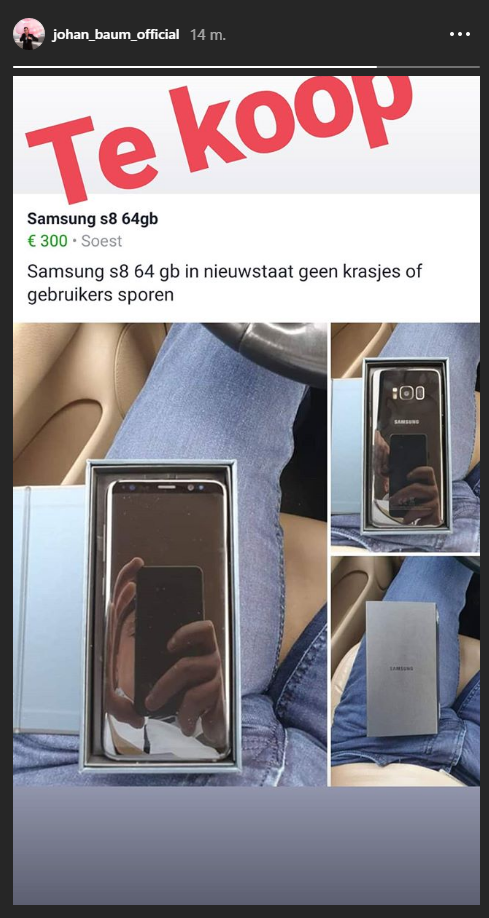Click the Samsung logo on the grey box

click(x=402, y=669)
